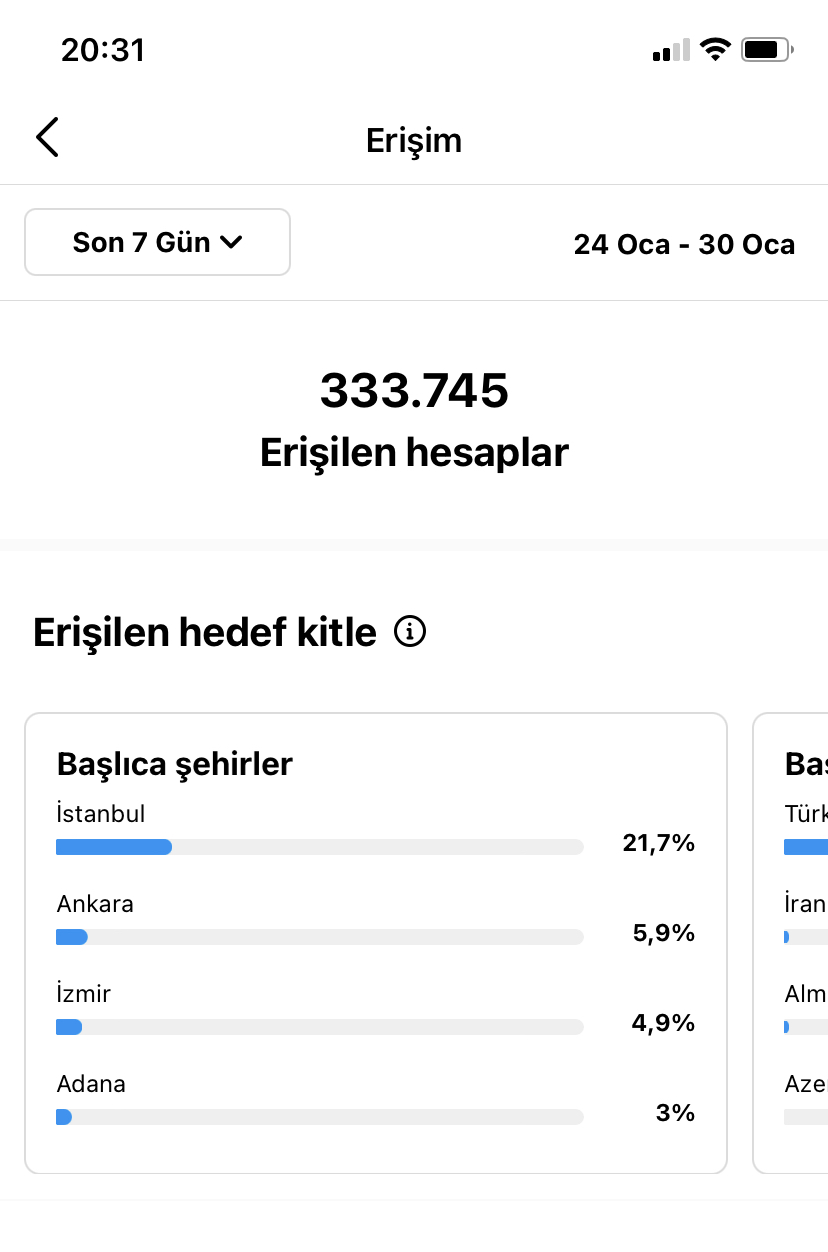Tap the back arrow icon
The image size is (828, 1252).
point(47,138)
